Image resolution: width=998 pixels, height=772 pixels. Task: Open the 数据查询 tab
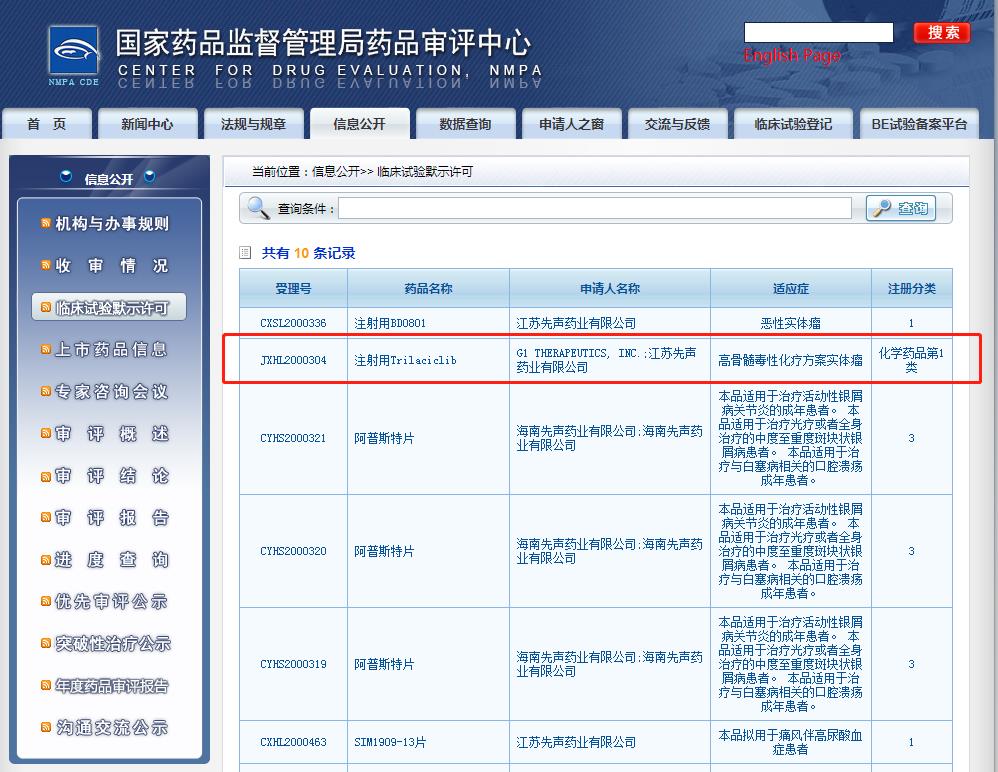[x=465, y=124]
